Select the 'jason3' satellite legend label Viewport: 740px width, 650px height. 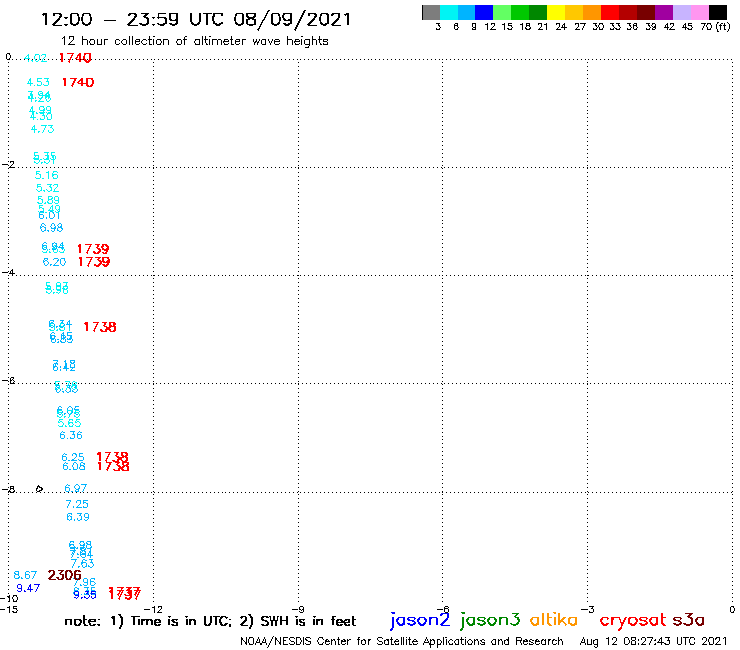490,620
